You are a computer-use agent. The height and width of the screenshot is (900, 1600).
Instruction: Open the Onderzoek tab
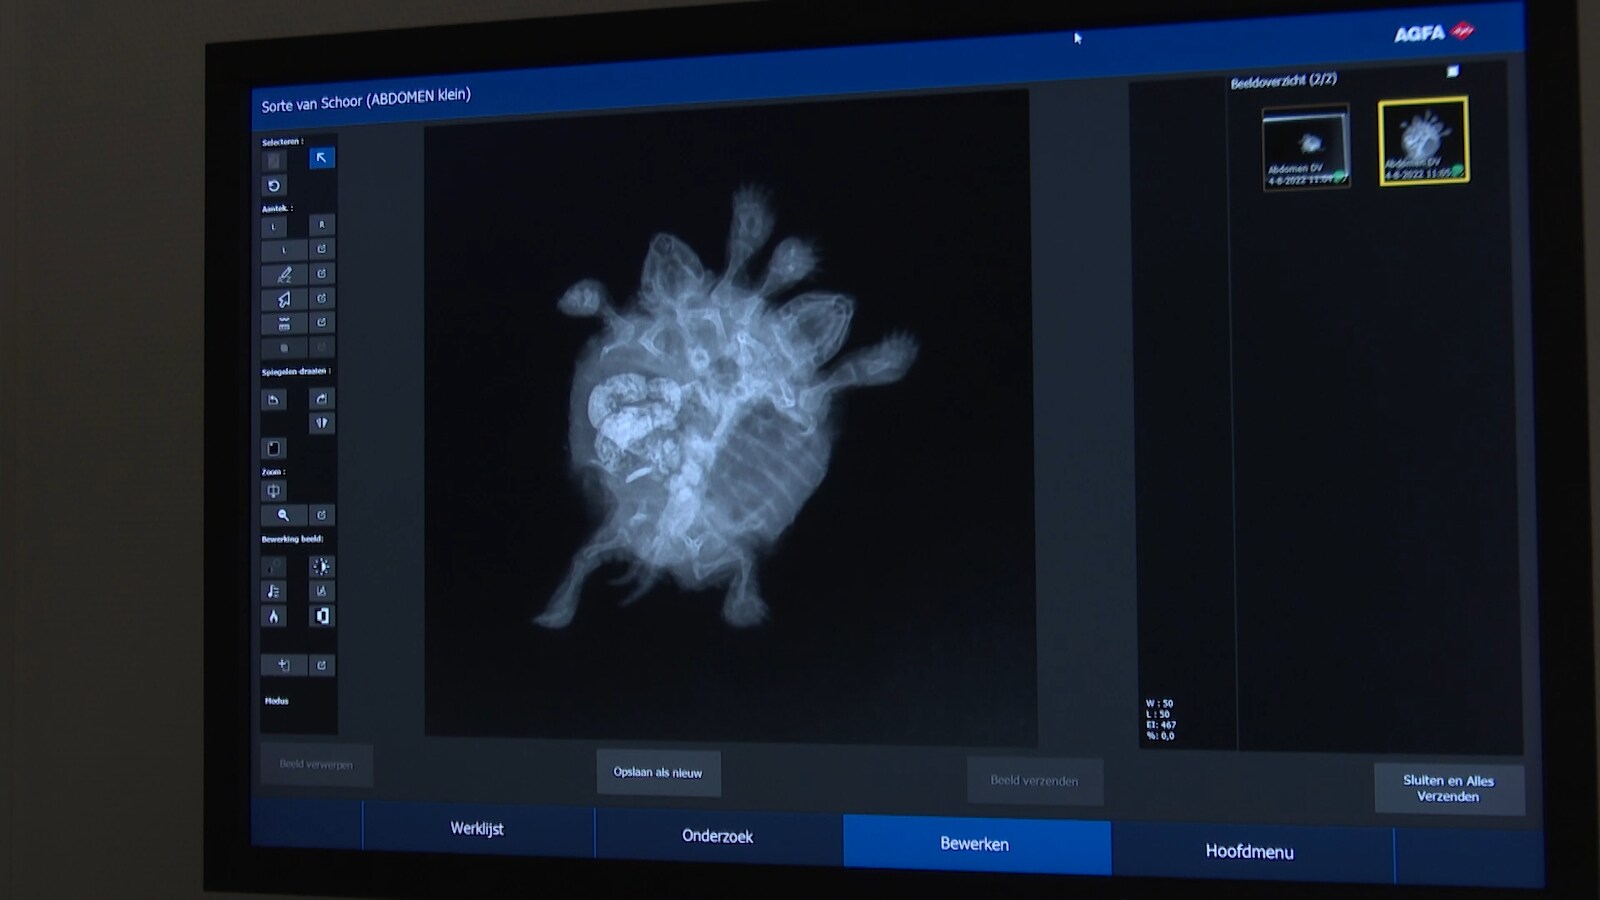pos(717,836)
